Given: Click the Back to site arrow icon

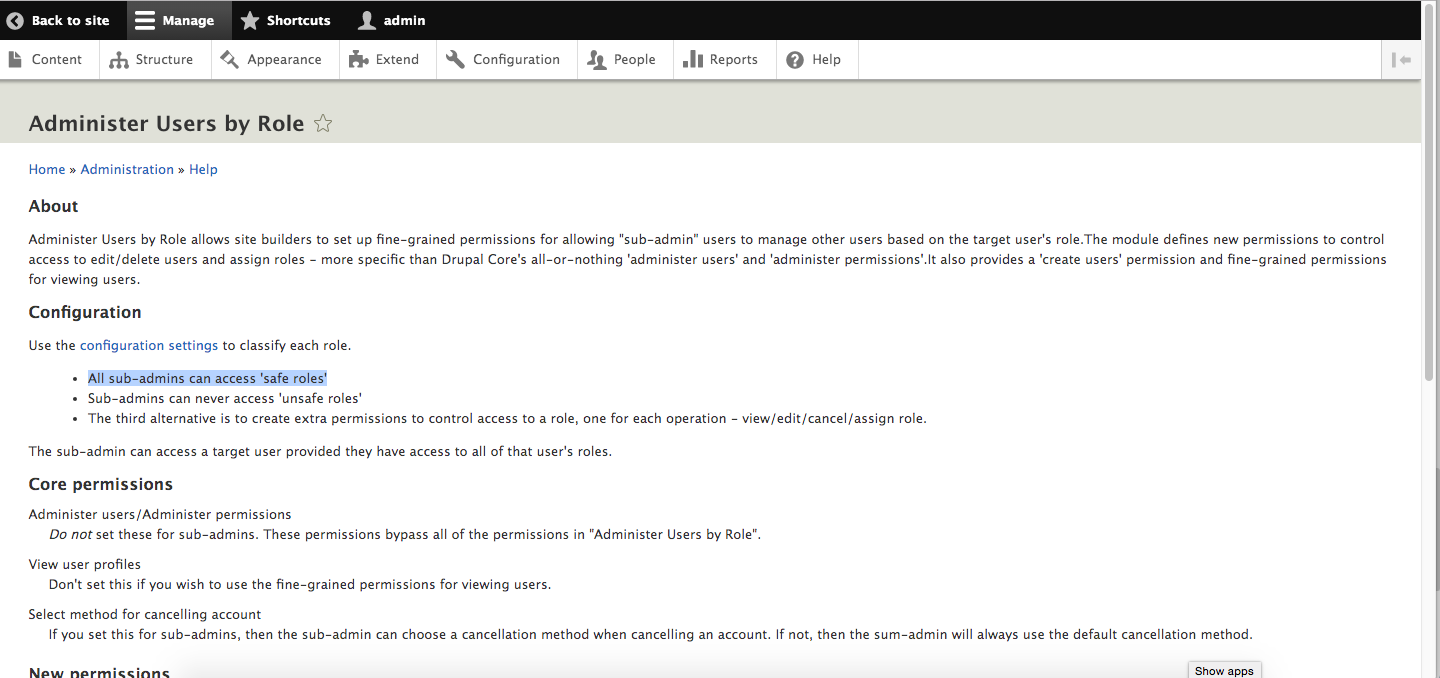Looking at the screenshot, I should (15, 20).
